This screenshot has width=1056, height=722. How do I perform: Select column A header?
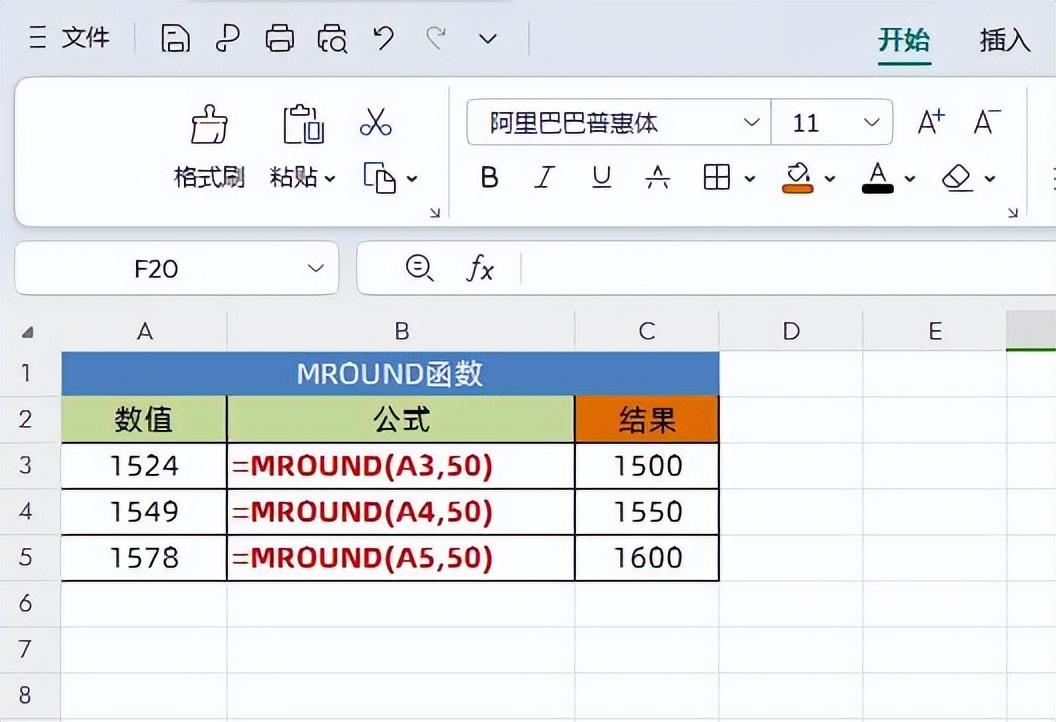pyautogui.click(x=144, y=331)
